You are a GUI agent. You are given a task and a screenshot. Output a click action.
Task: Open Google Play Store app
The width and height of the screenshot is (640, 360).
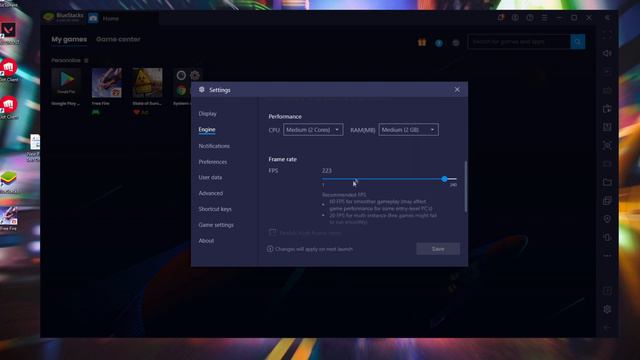(66, 83)
